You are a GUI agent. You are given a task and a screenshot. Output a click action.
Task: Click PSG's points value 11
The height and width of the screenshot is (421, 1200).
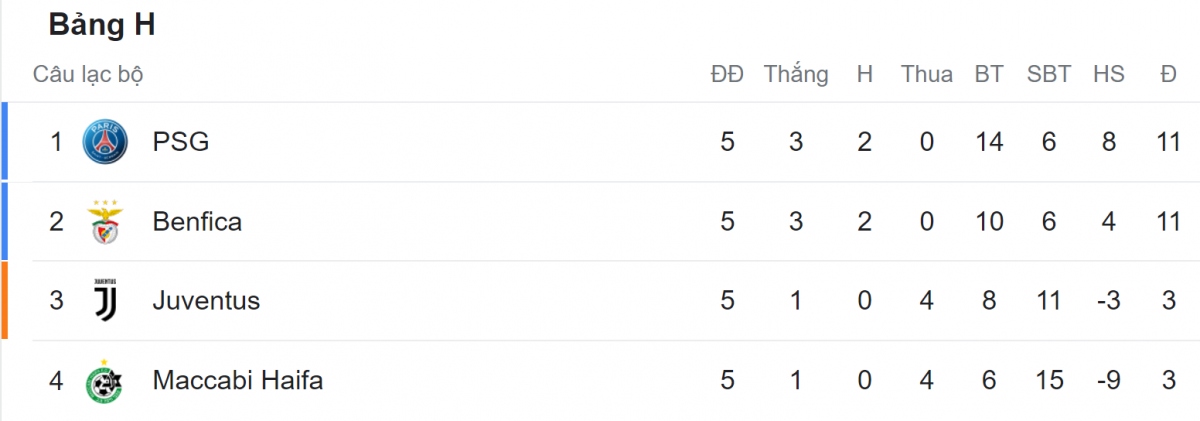[1168, 142]
